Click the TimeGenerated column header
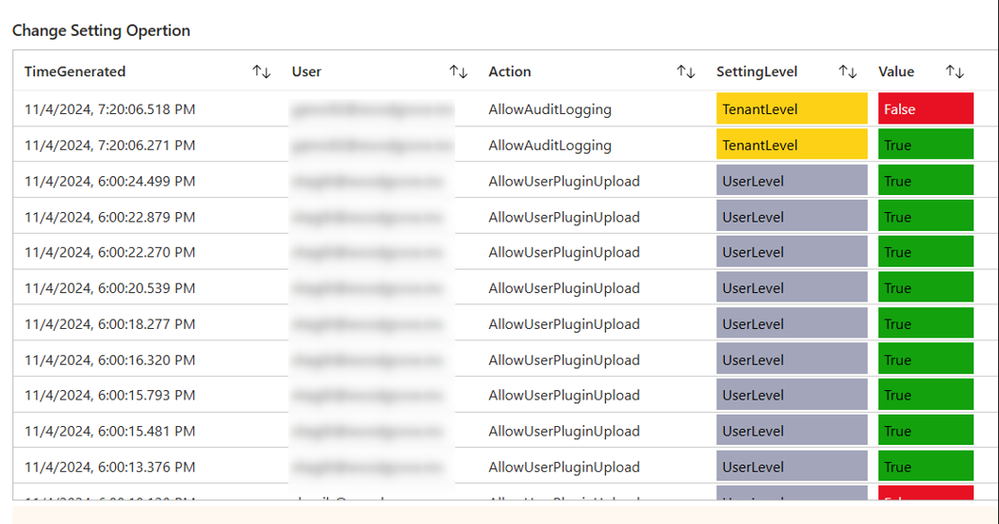 pyautogui.click(x=75, y=71)
